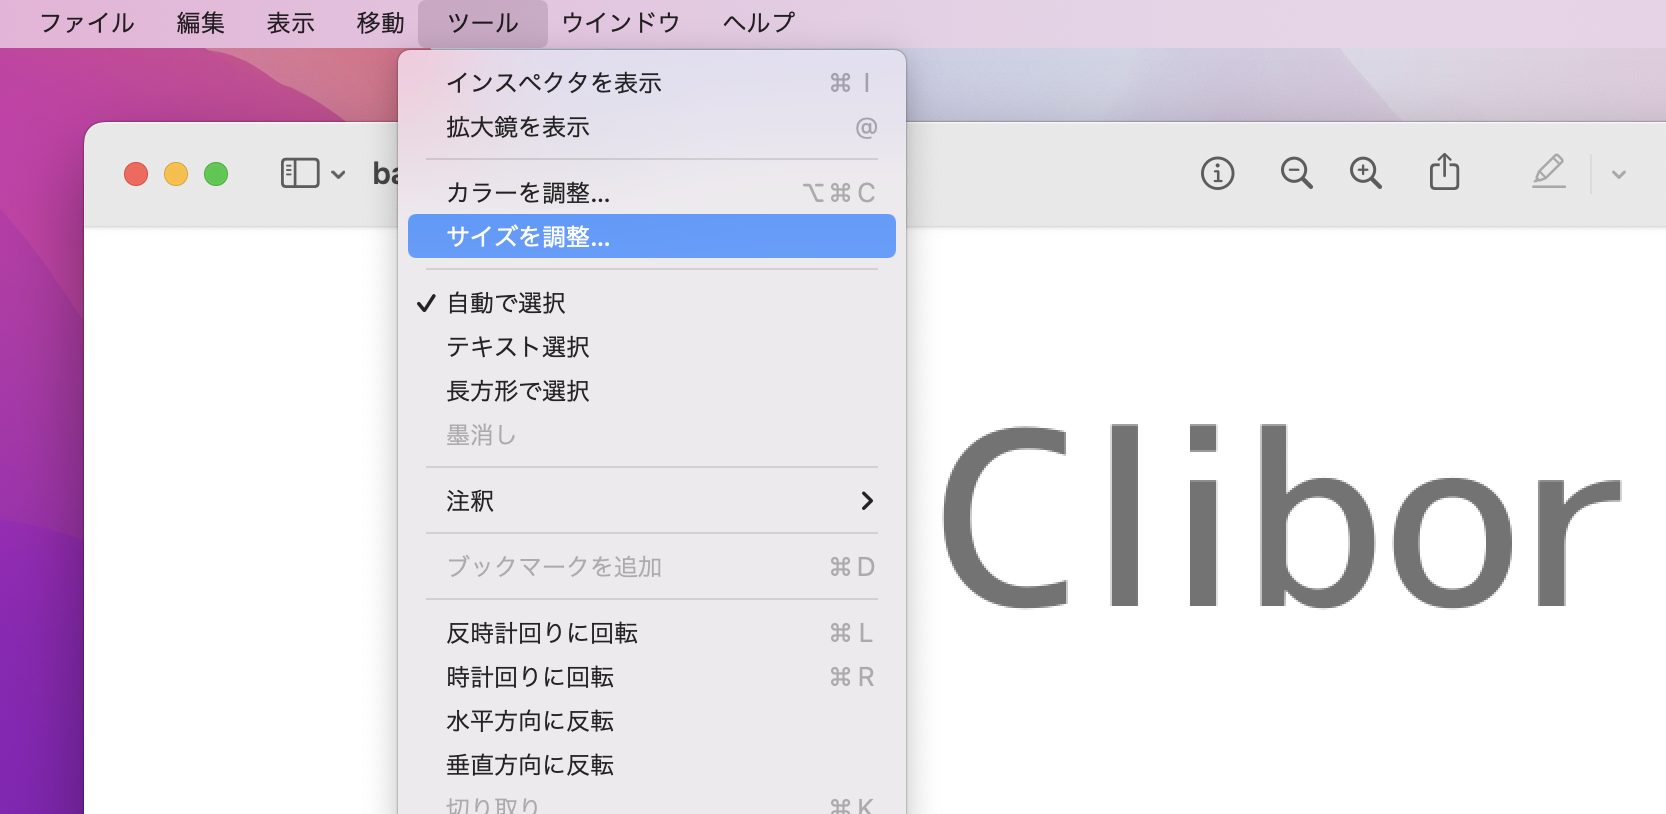
Task: Select 水平方向に反転 menu item
Action: coord(652,721)
